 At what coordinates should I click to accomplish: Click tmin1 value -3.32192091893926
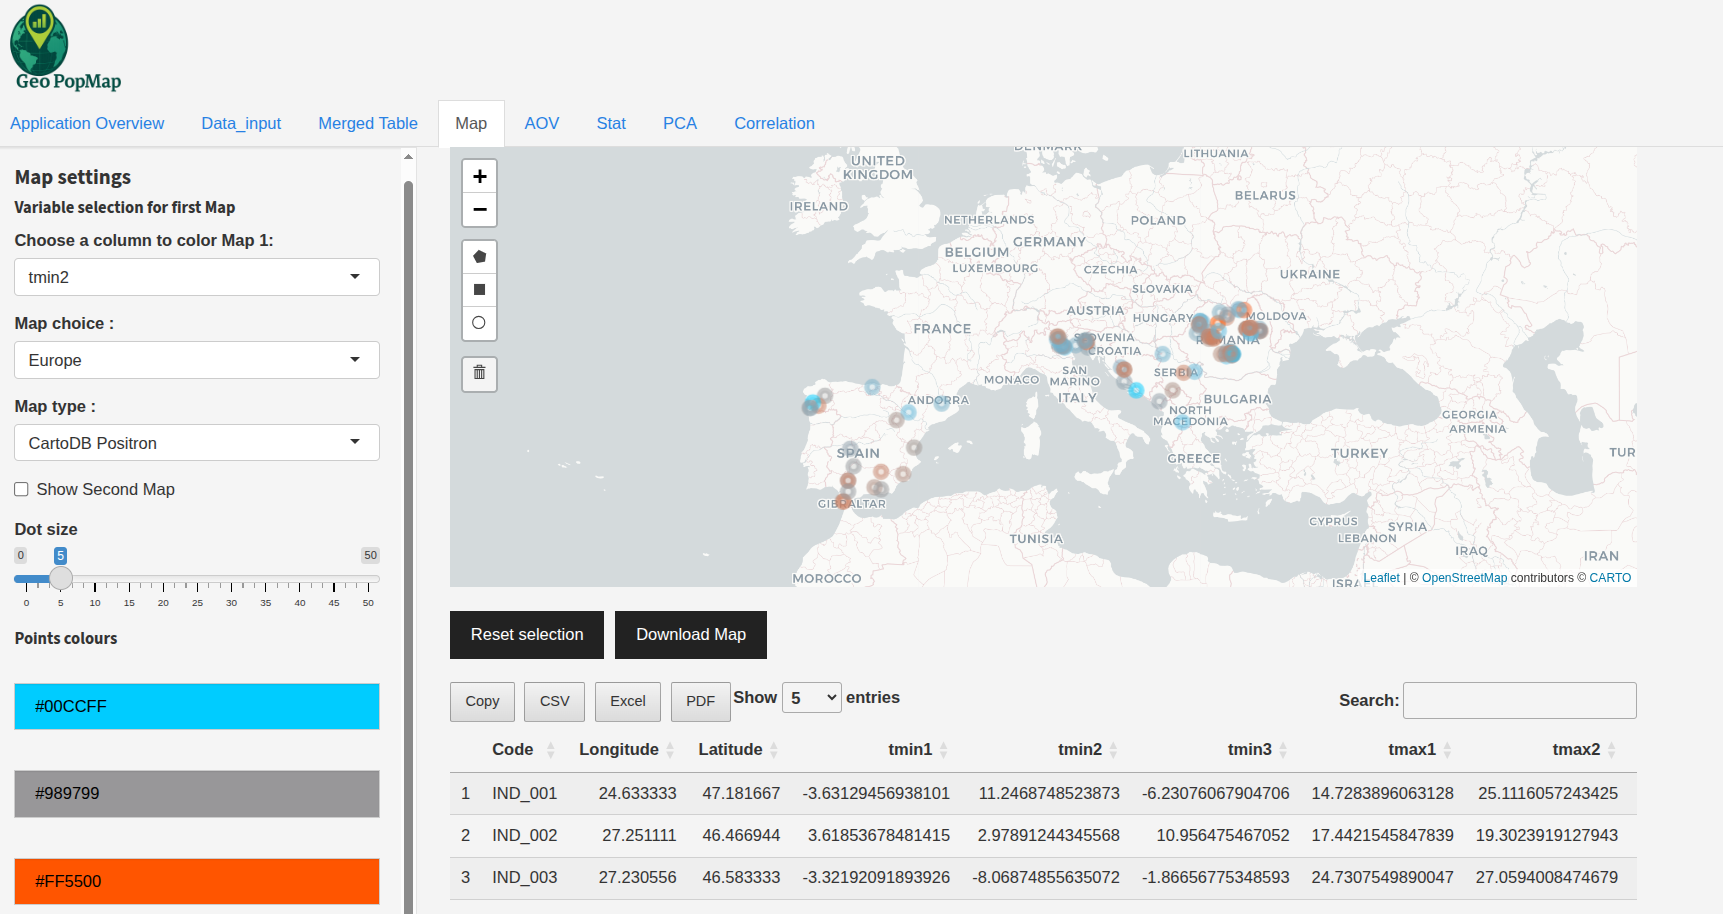click(876, 877)
